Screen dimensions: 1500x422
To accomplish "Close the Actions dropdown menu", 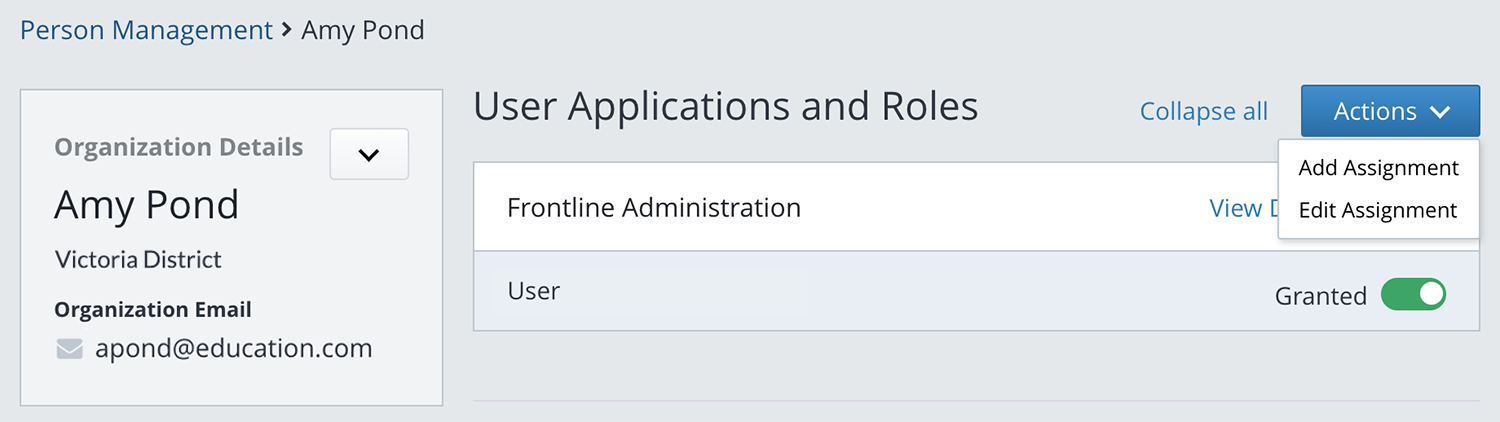I will [x=1390, y=111].
